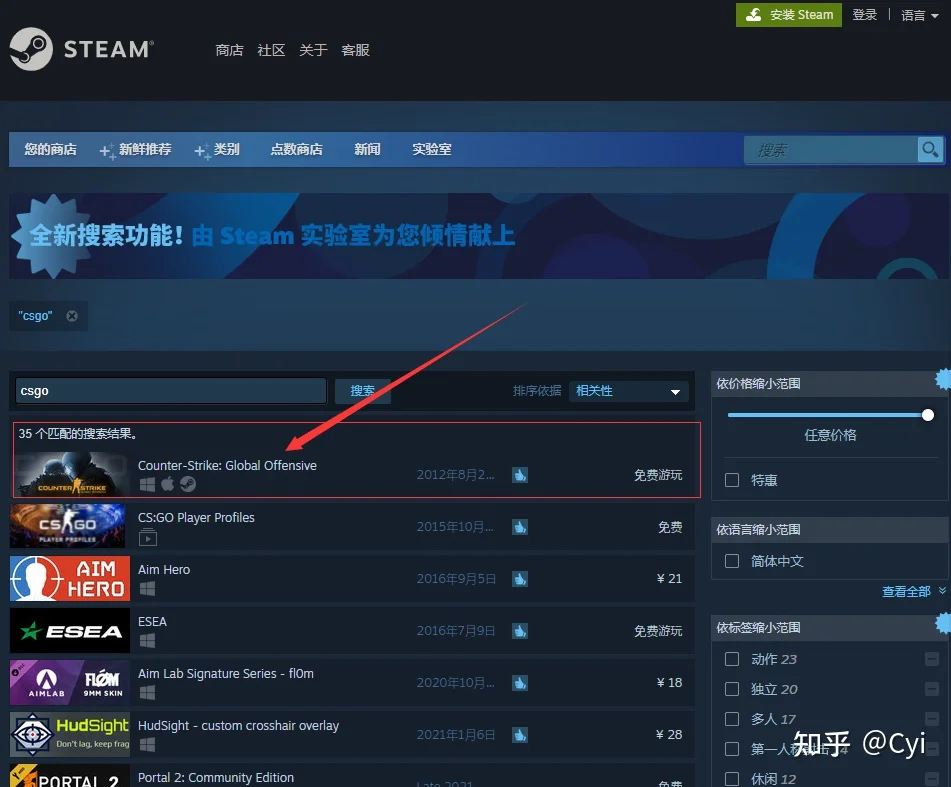Exclude the 动作 tag with minus icon
This screenshot has height=787, width=951.
click(932, 659)
